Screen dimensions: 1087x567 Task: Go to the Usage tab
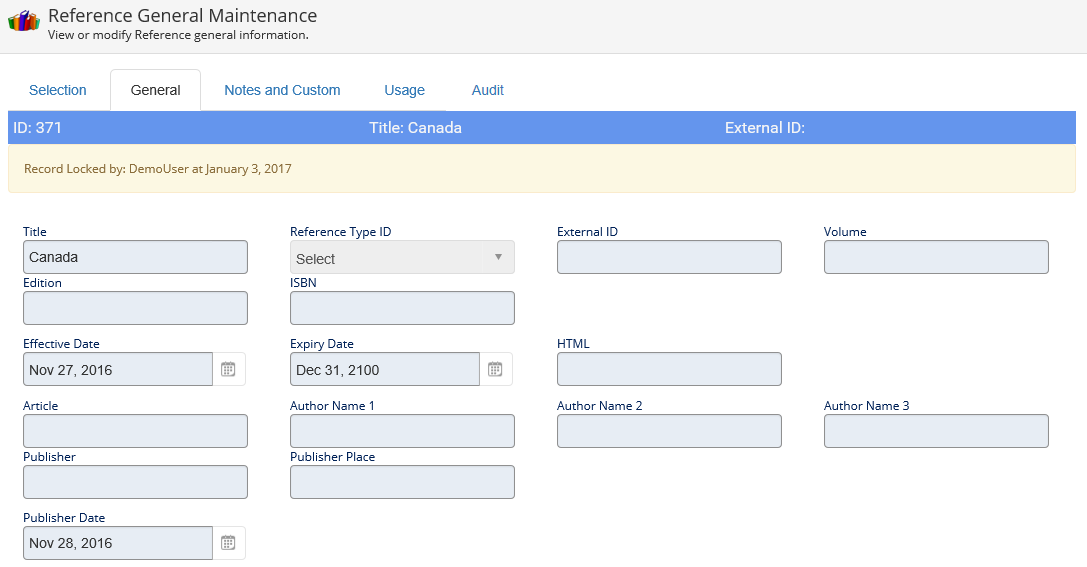(x=404, y=90)
